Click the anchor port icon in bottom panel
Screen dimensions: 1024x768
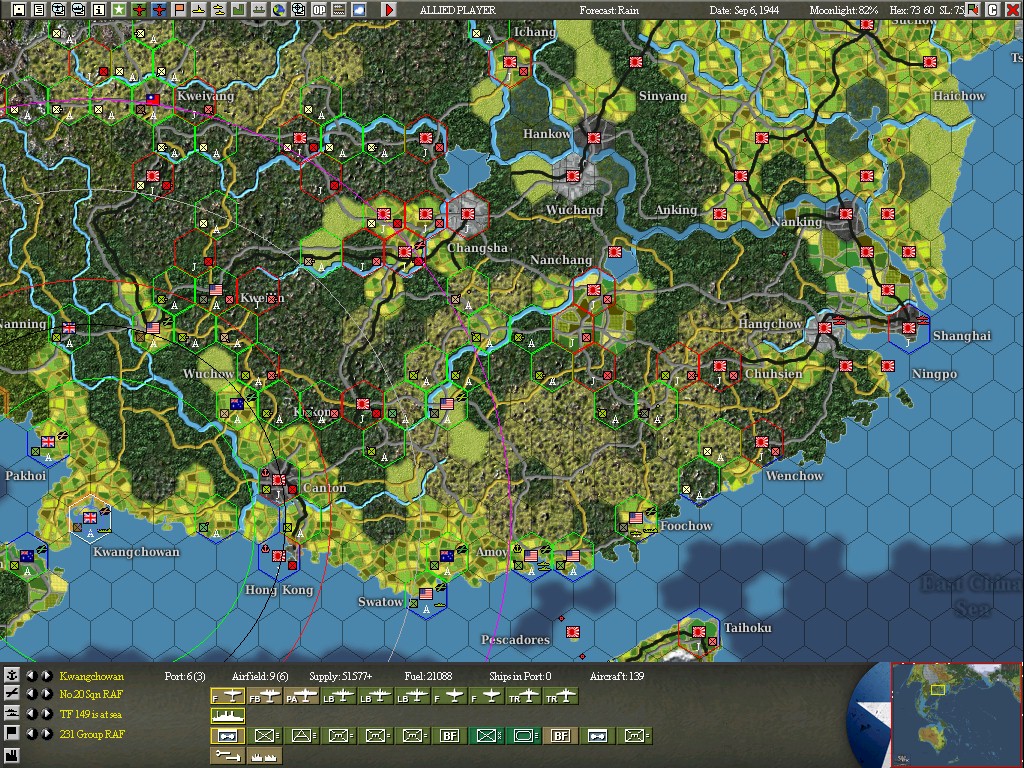coord(11,675)
